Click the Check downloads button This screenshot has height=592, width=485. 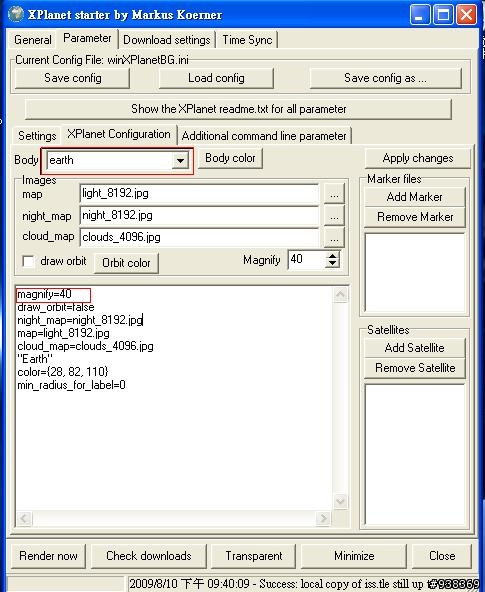149,556
